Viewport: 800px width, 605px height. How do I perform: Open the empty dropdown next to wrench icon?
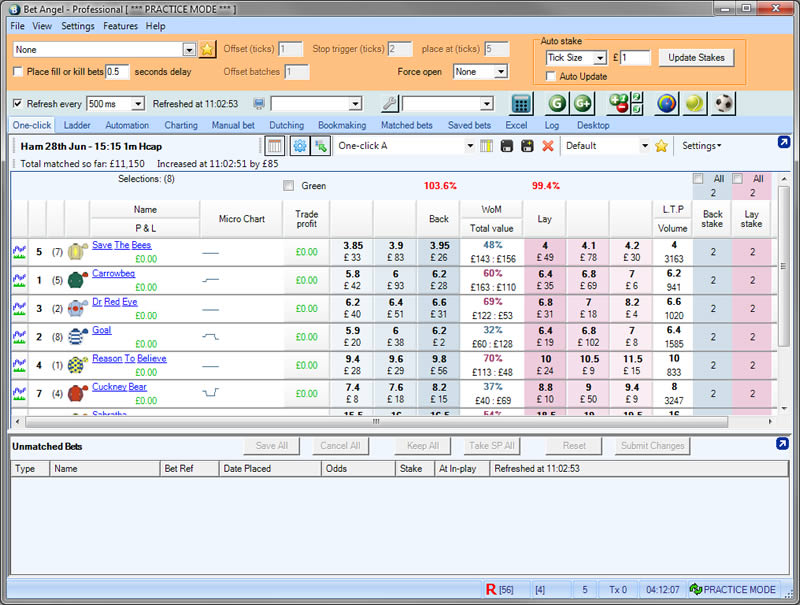pos(487,104)
